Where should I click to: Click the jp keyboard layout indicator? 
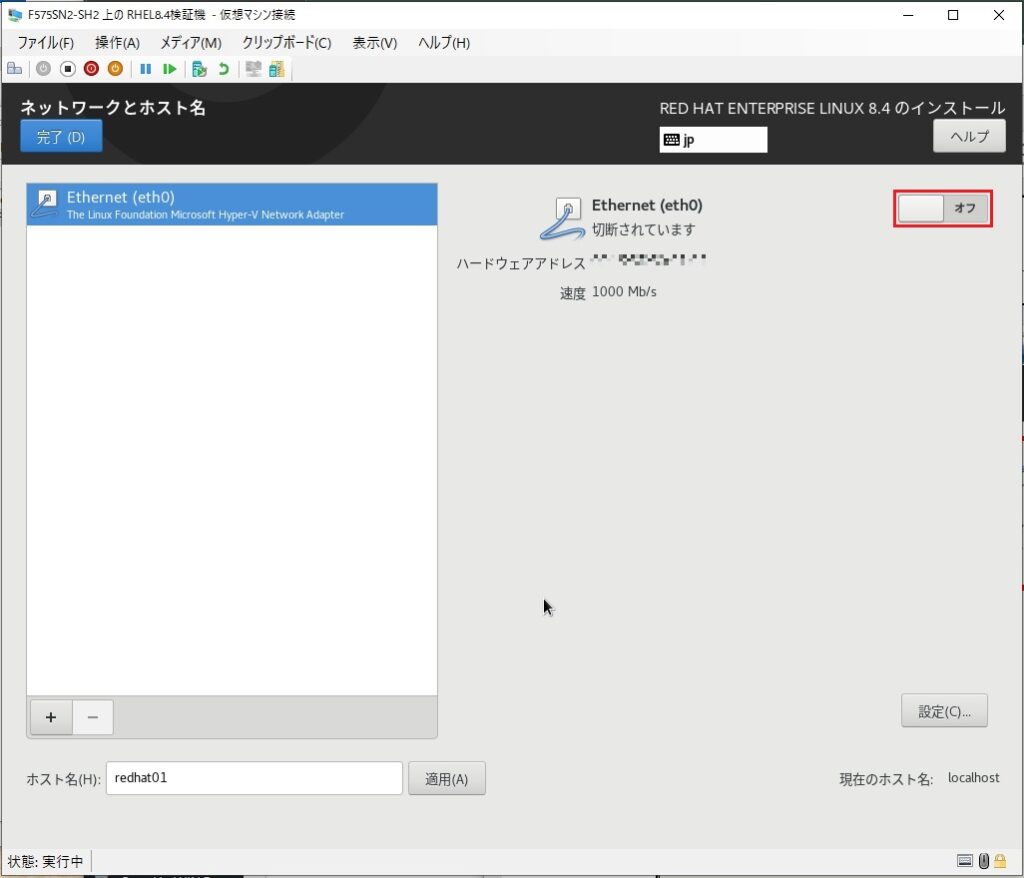[713, 139]
